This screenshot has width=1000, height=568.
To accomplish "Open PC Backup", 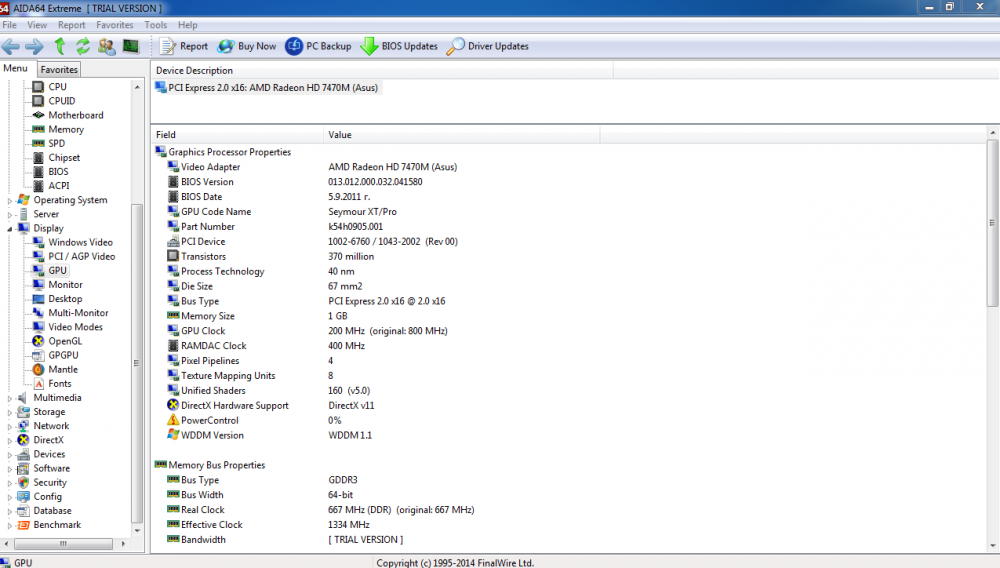I will 318,46.
